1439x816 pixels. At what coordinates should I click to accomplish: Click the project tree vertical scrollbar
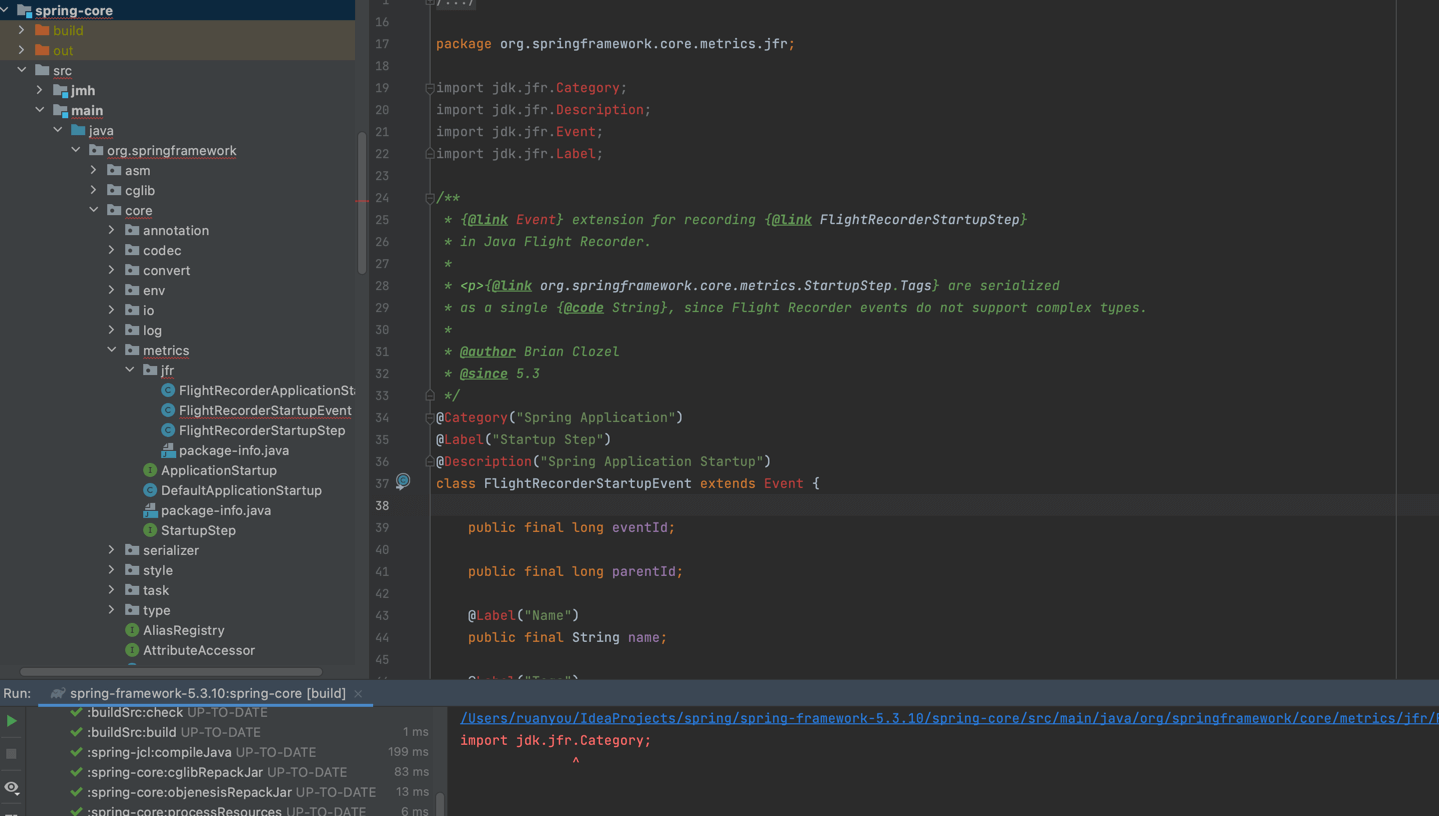pos(361,202)
